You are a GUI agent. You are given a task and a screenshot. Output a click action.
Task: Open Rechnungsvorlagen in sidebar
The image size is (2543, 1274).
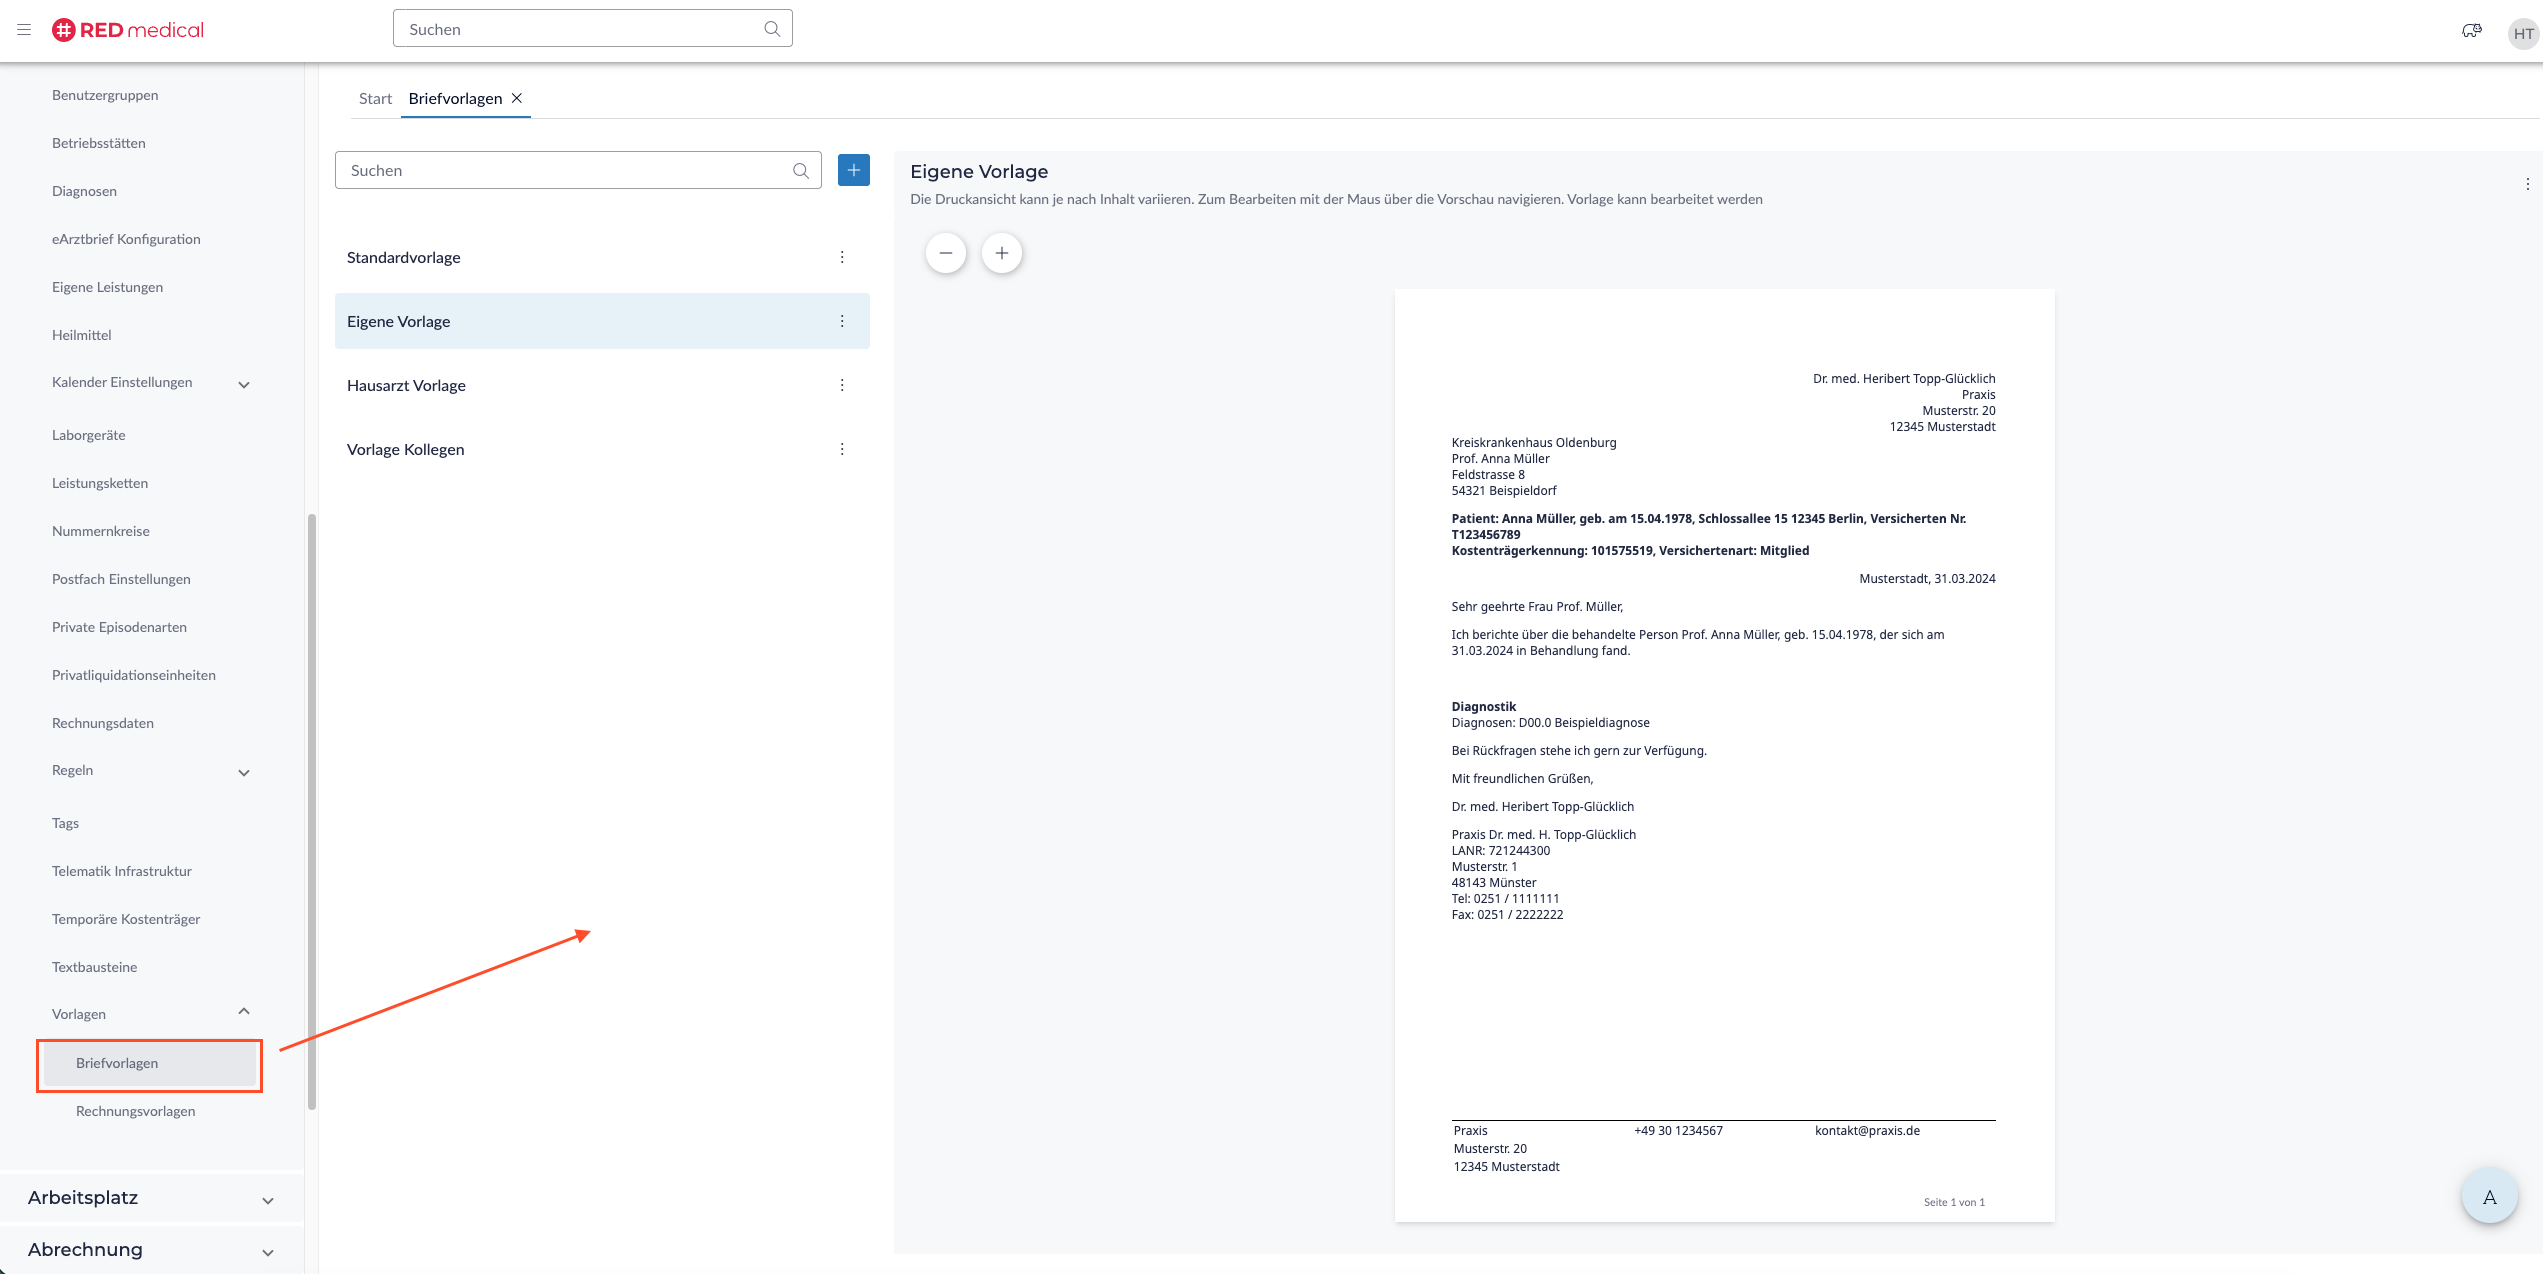pyautogui.click(x=136, y=1111)
